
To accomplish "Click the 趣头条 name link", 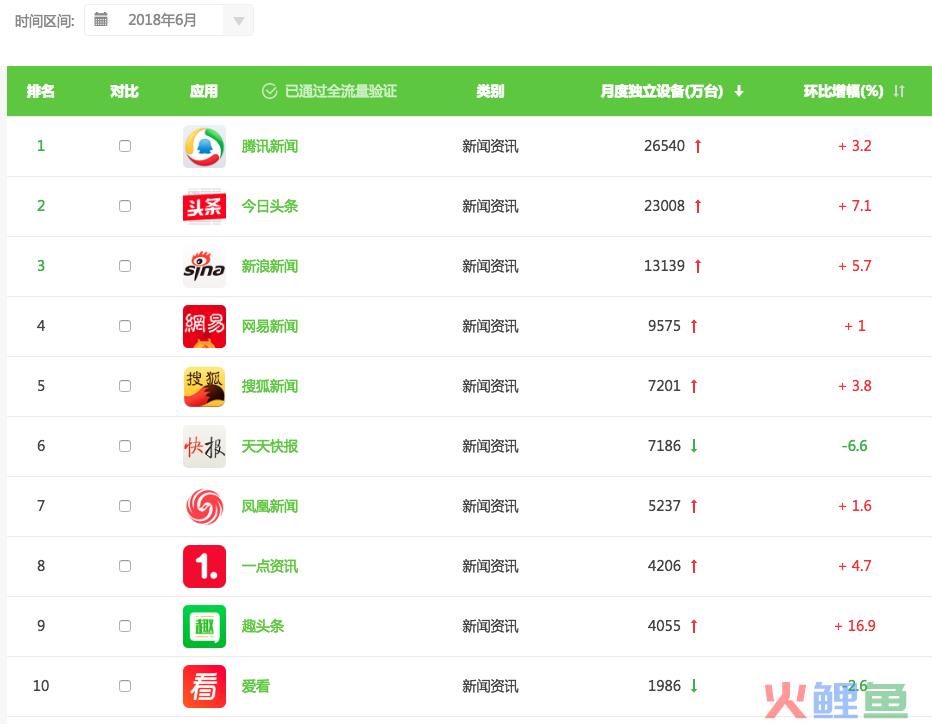I will [x=263, y=627].
